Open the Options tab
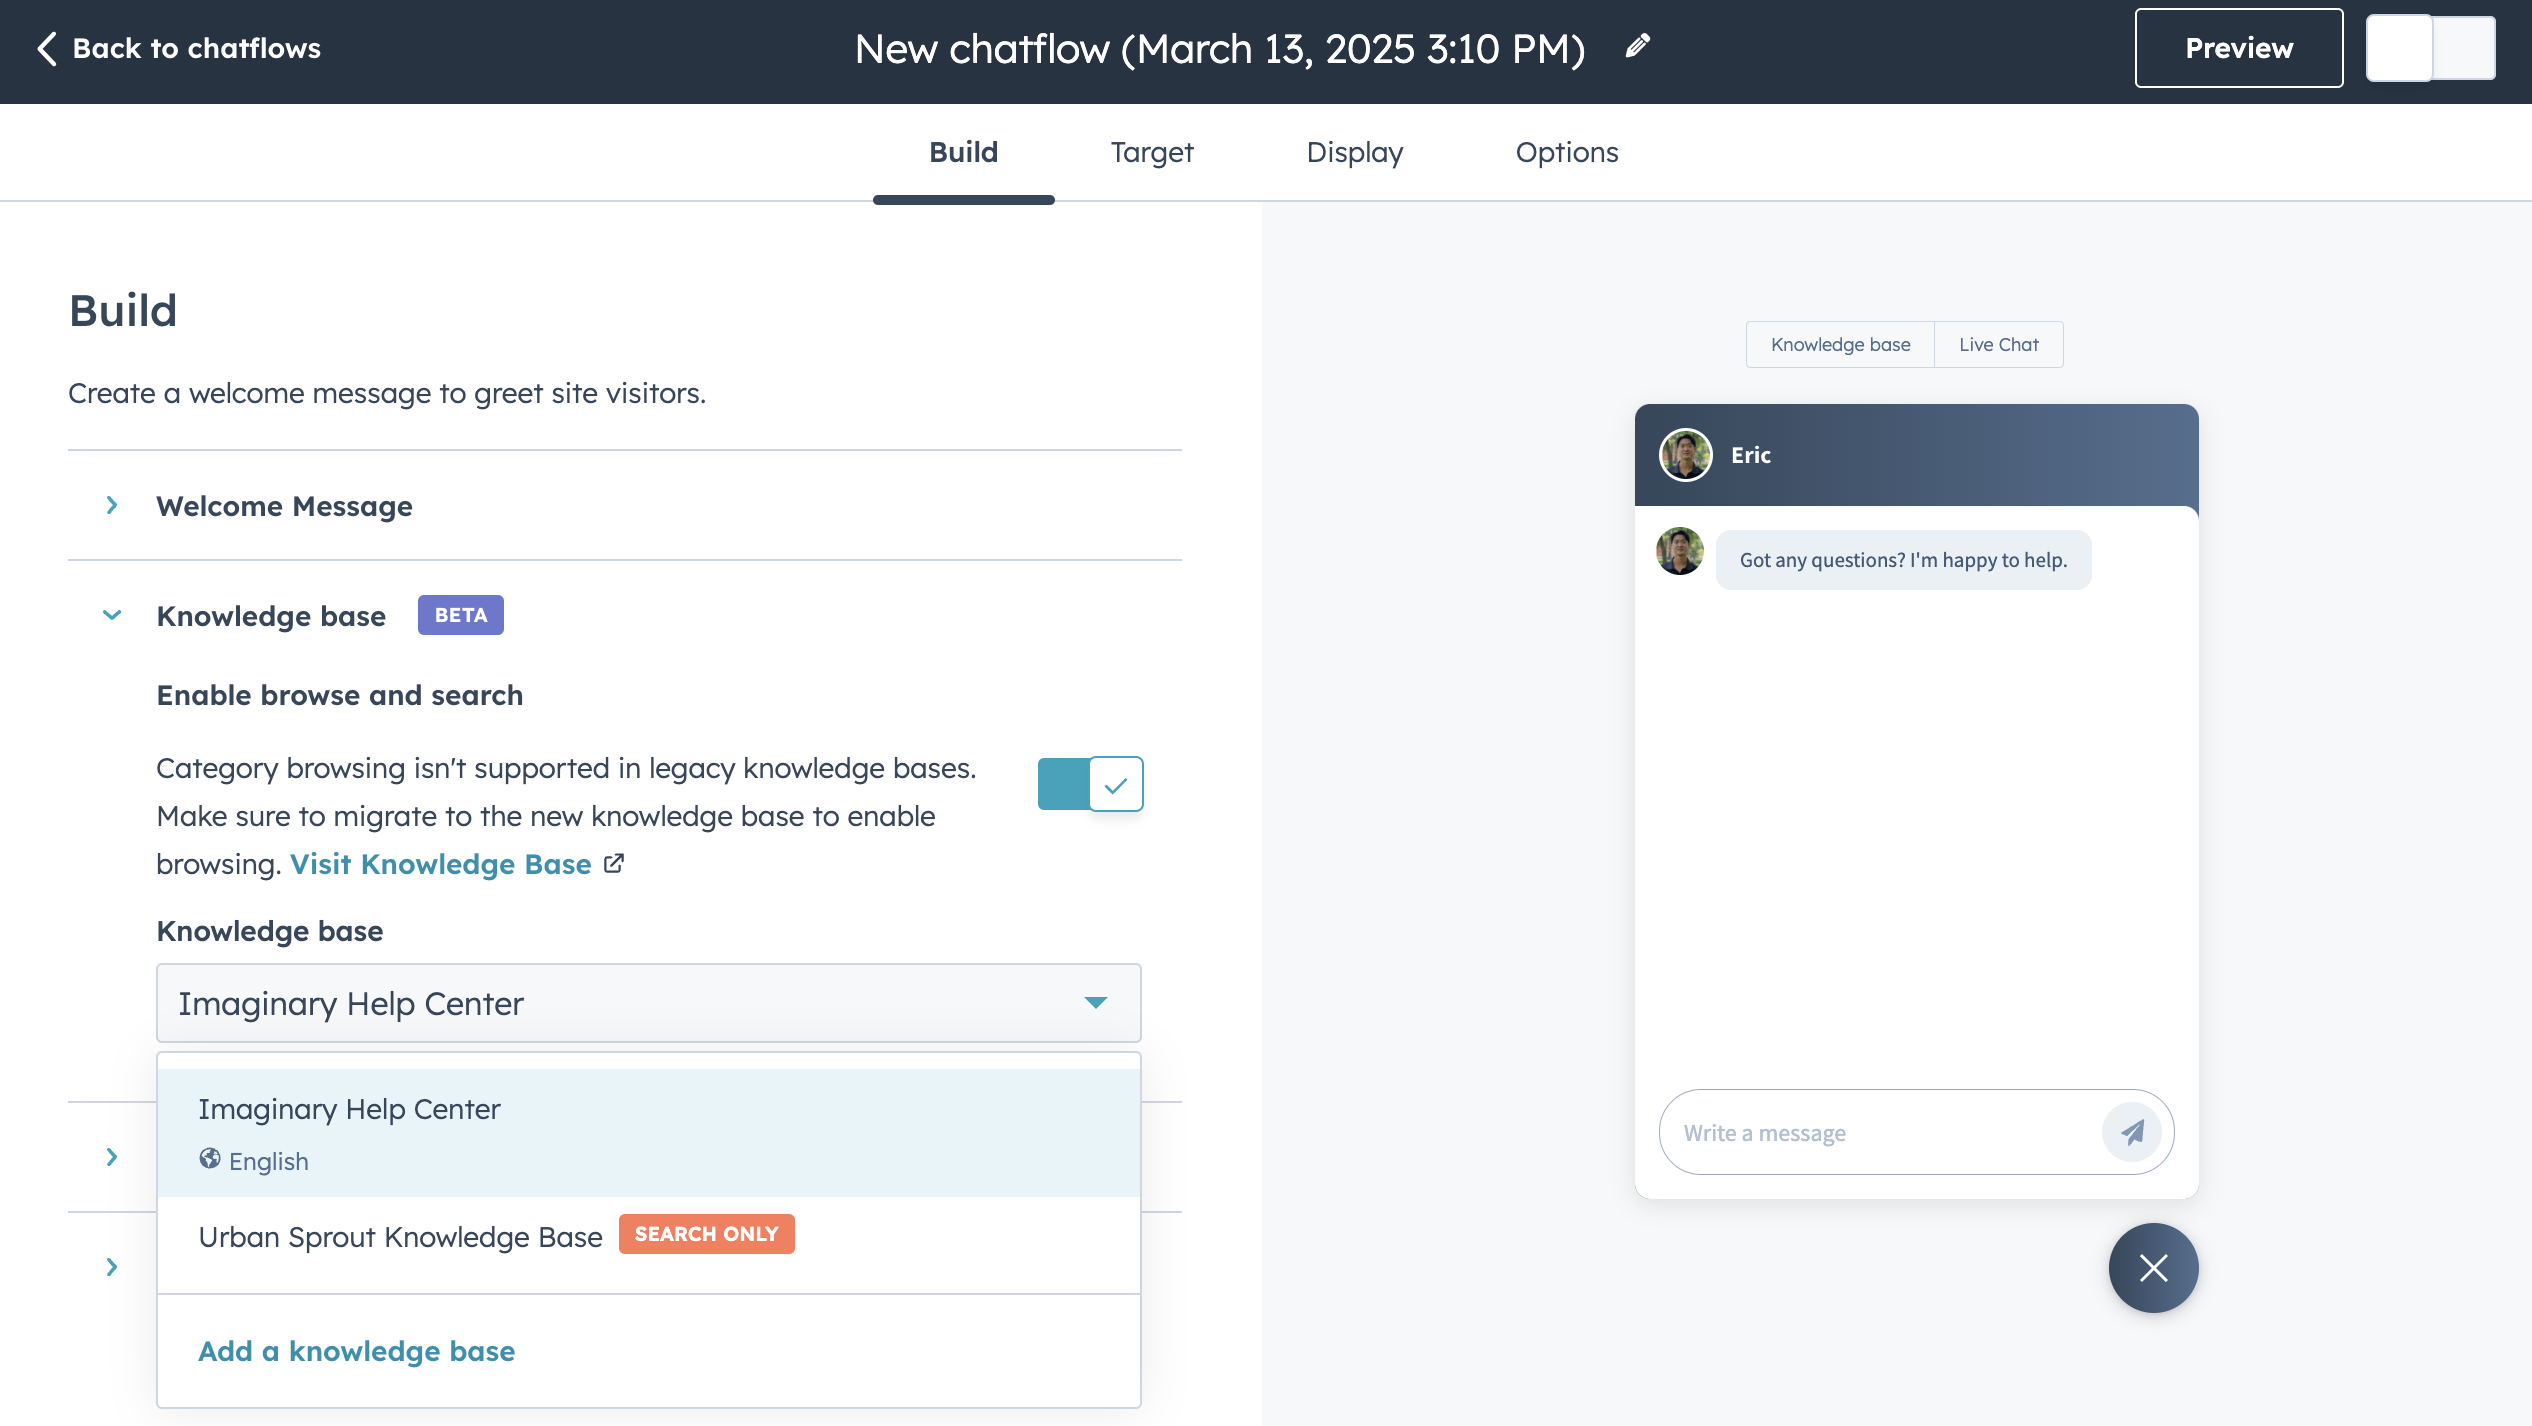Screen dimensions: 2532x1426 pos(1566,152)
